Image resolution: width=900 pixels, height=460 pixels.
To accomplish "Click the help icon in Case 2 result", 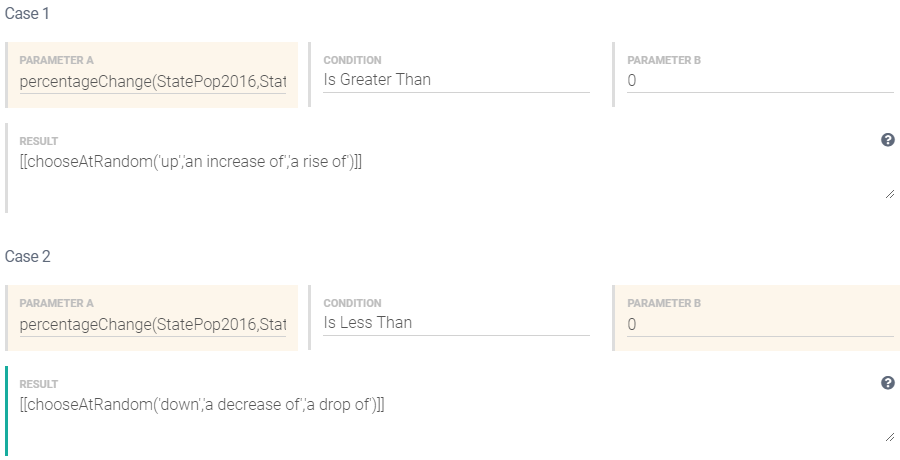I will tap(887, 383).
